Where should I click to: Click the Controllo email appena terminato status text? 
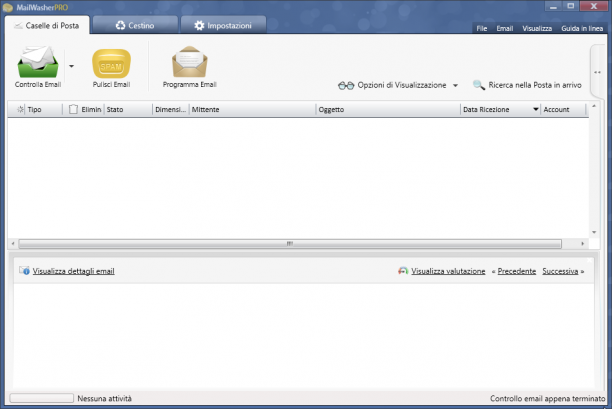click(548, 398)
